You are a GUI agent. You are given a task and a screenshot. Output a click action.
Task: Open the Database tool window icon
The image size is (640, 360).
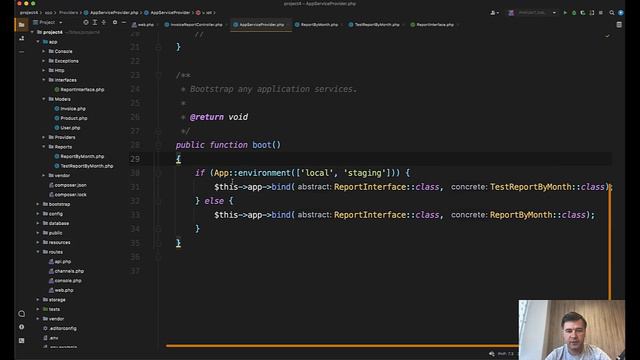(x=619, y=25)
